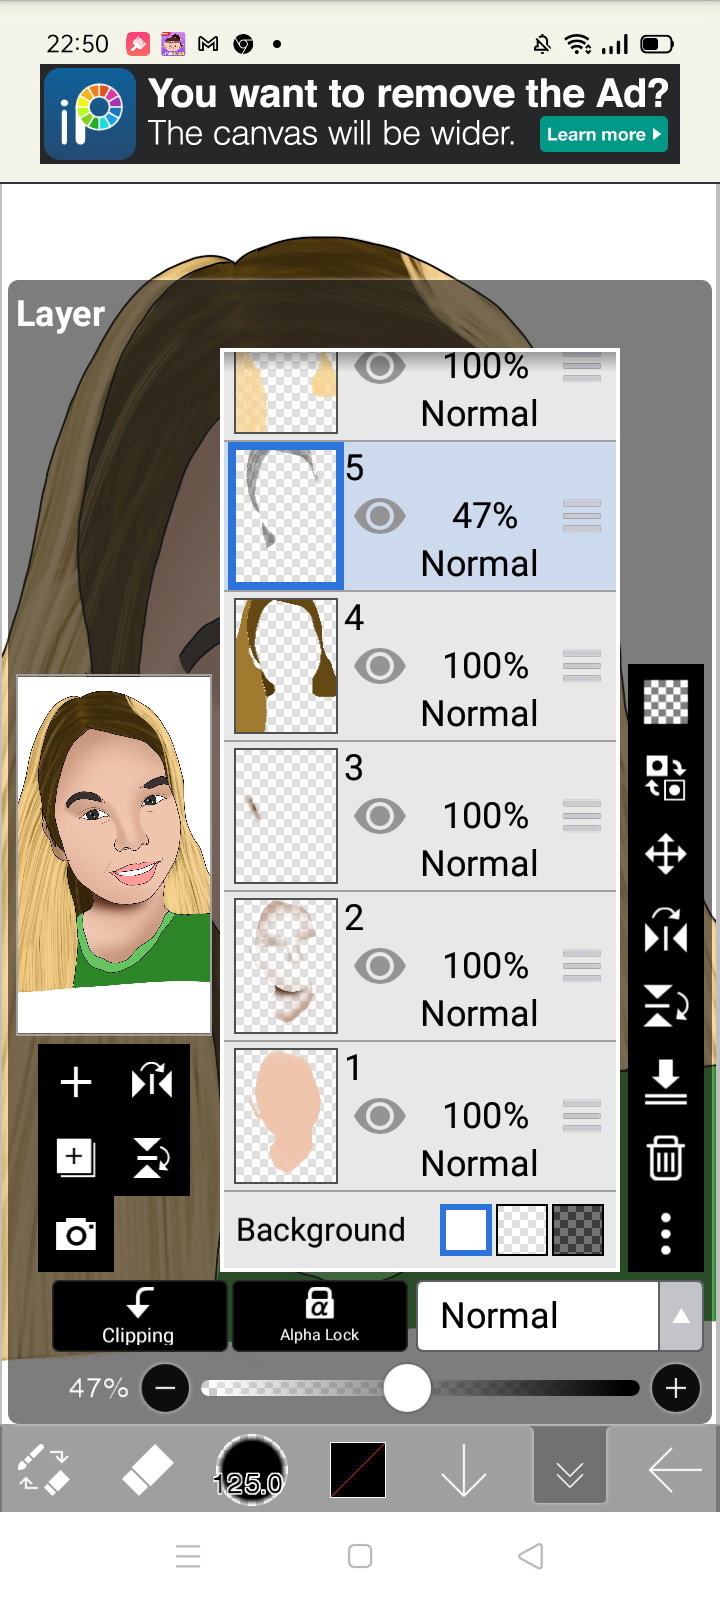Viewport: 720px width, 1600px height.
Task: Select layer 3 in the layer list
Action: click(x=420, y=816)
